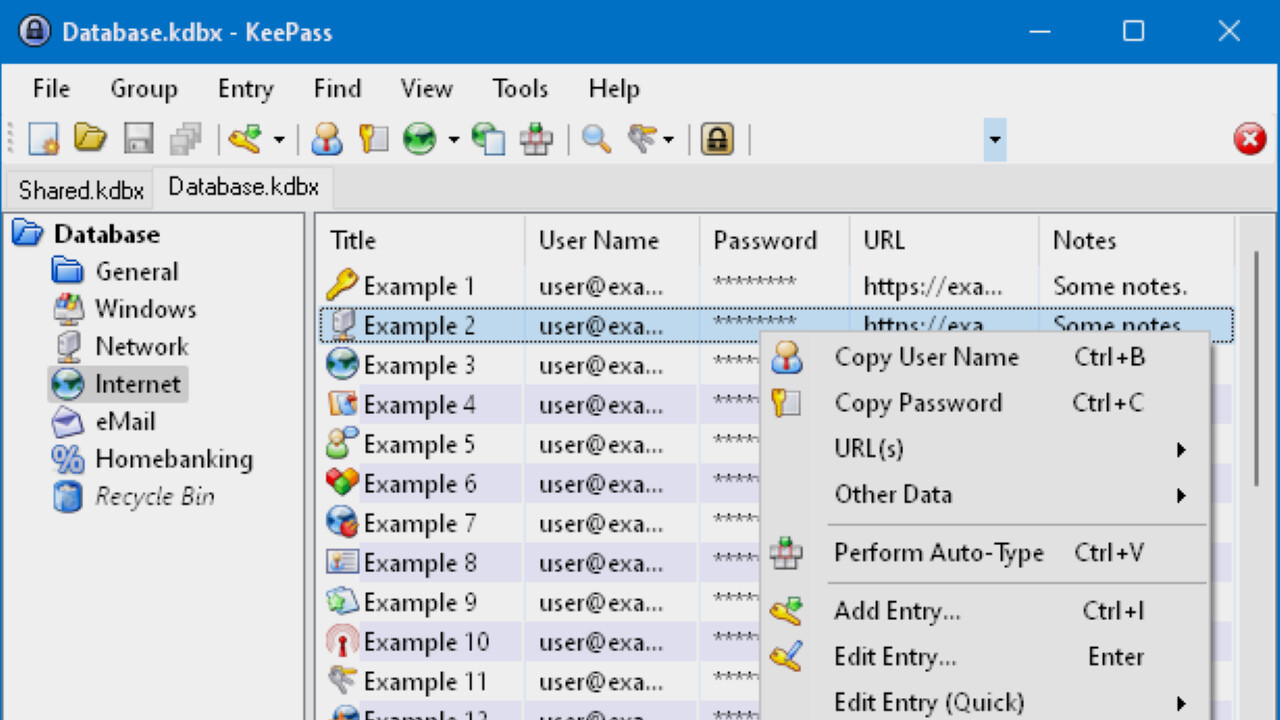Open the Help menu
This screenshot has height=720, width=1280.
(x=614, y=89)
